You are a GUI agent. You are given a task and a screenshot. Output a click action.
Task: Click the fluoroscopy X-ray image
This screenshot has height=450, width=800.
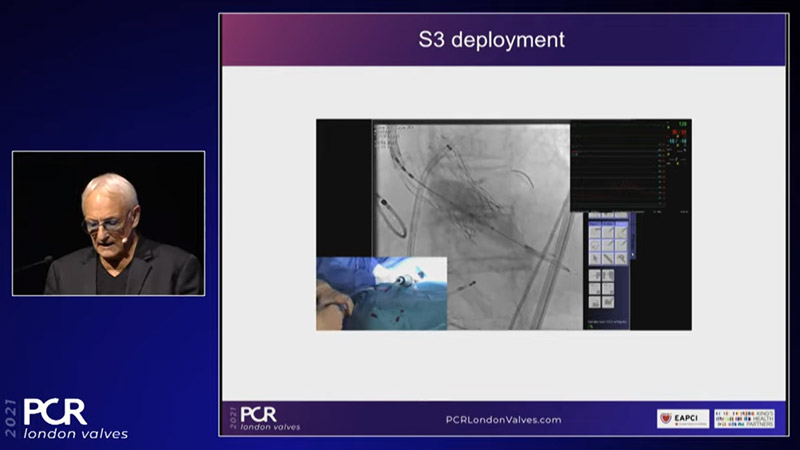pos(470,200)
